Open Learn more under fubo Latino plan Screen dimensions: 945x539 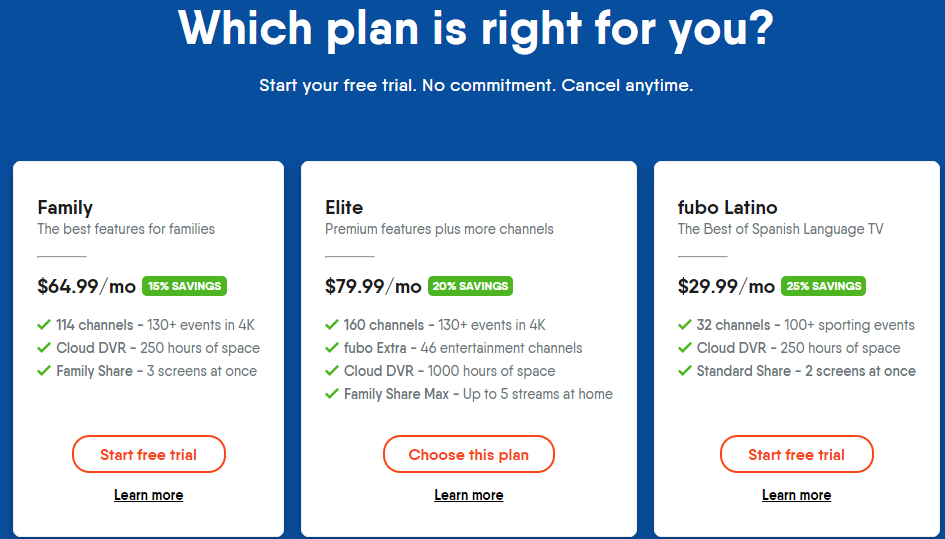pos(796,495)
